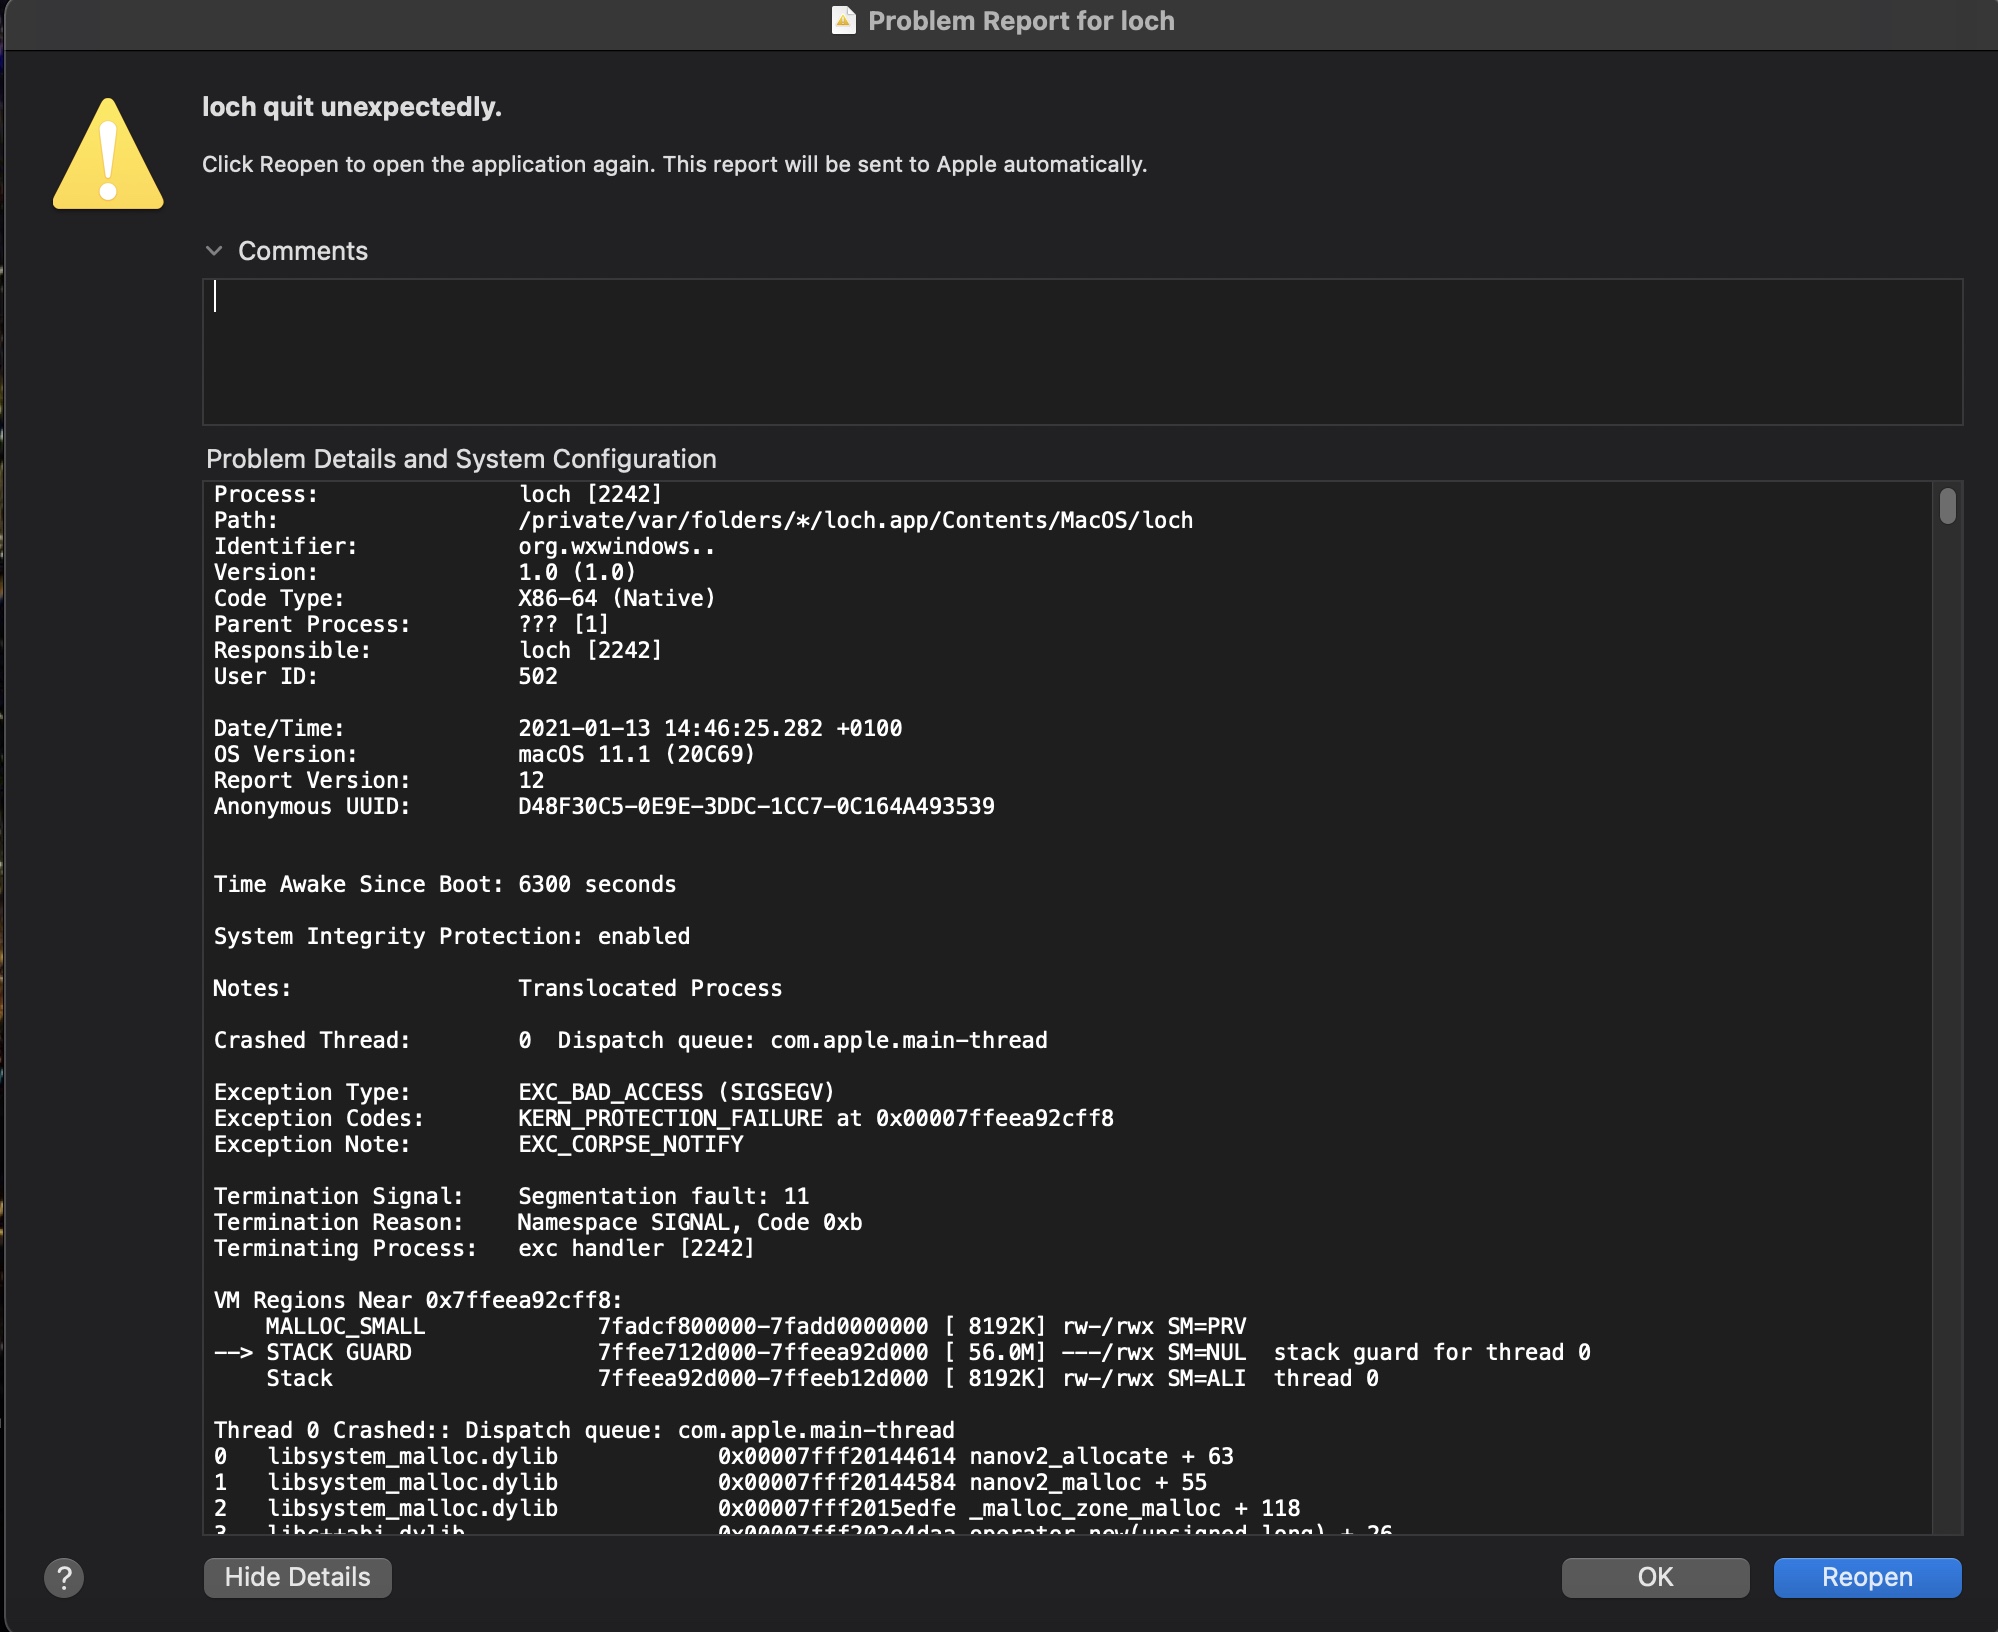The width and height of the screenshot is (1998, 1632).
Task: Click the Path line with loch.app/Contents/MacOS/loch
Action: 703,520
